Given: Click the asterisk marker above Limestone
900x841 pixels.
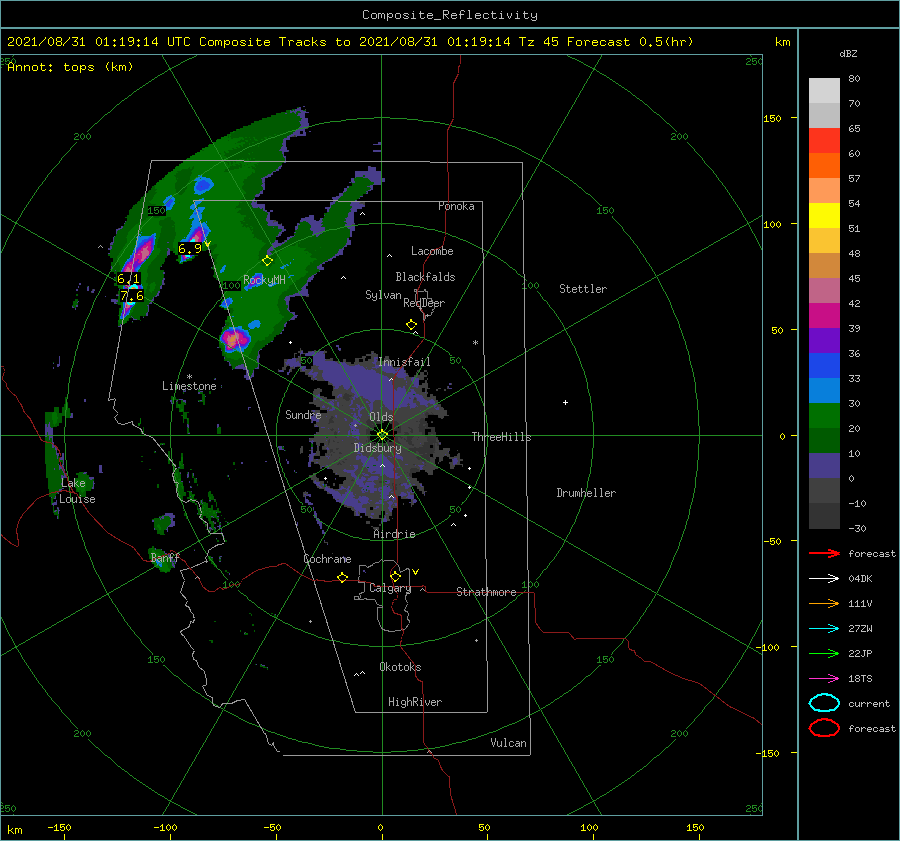Looking at the screenshot, I should click(189, 377).
